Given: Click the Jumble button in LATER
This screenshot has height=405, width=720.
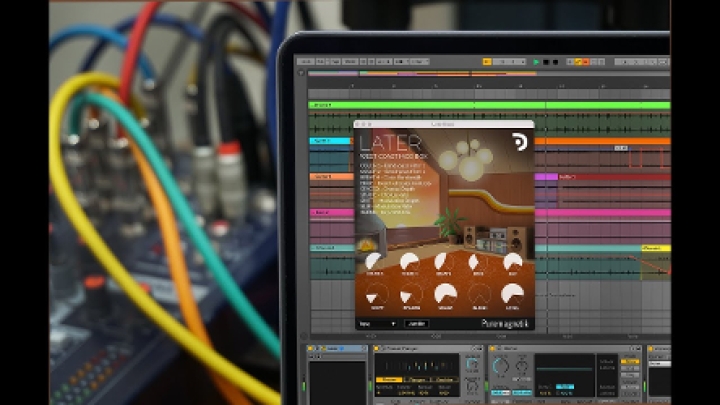Looking at the screenshot, I should click(416, 324).
